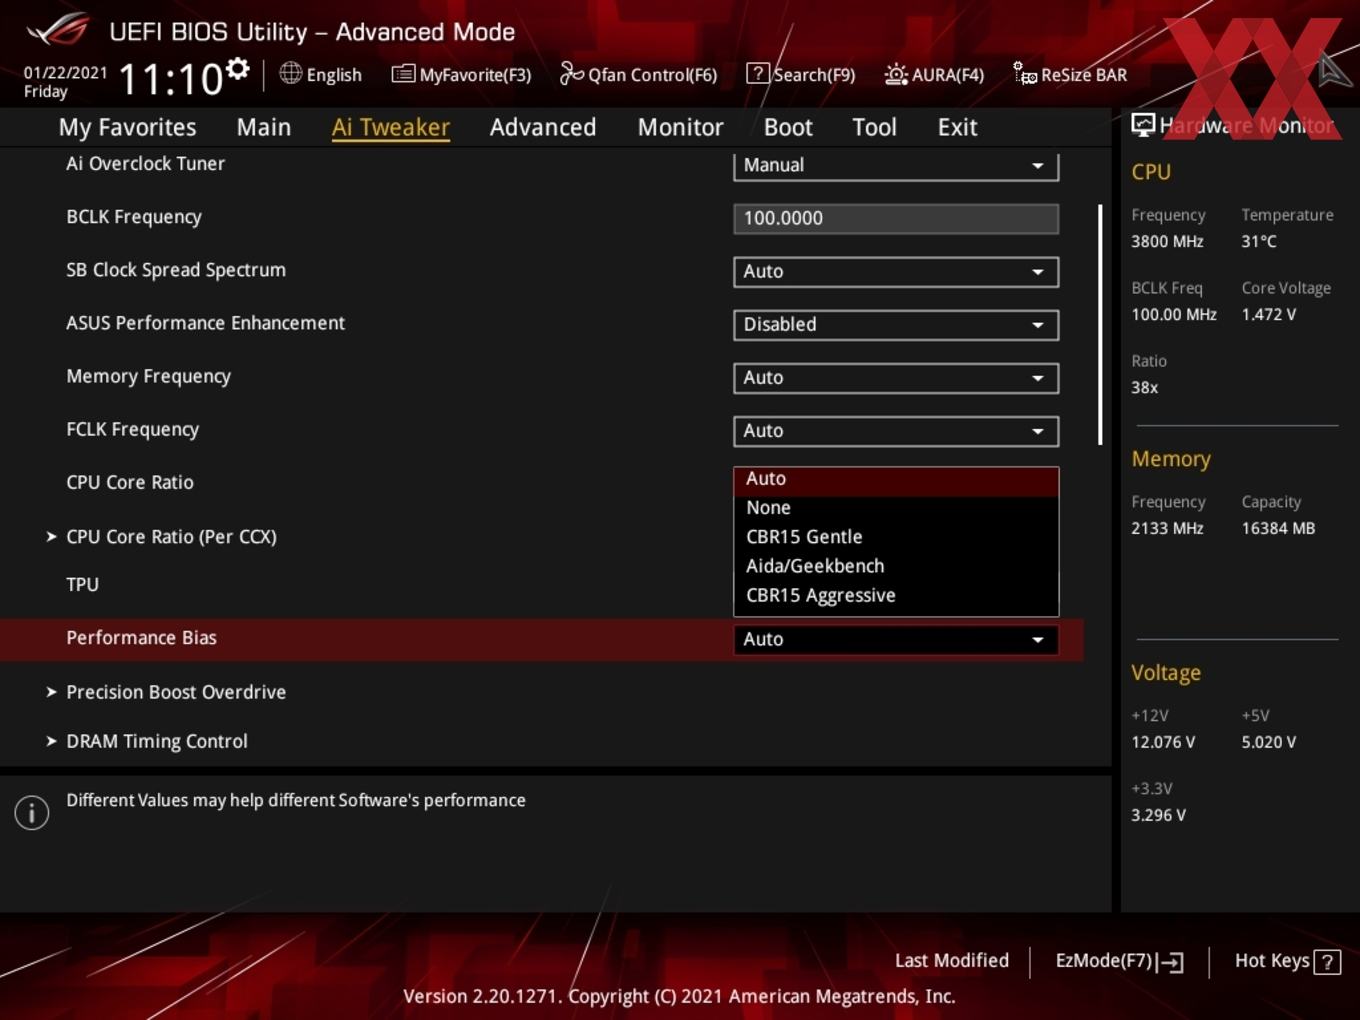Open Ai Overclock Tuner dropdown
The height and width of the screenshot is (1020, 1360).
[x=896, y=166]
